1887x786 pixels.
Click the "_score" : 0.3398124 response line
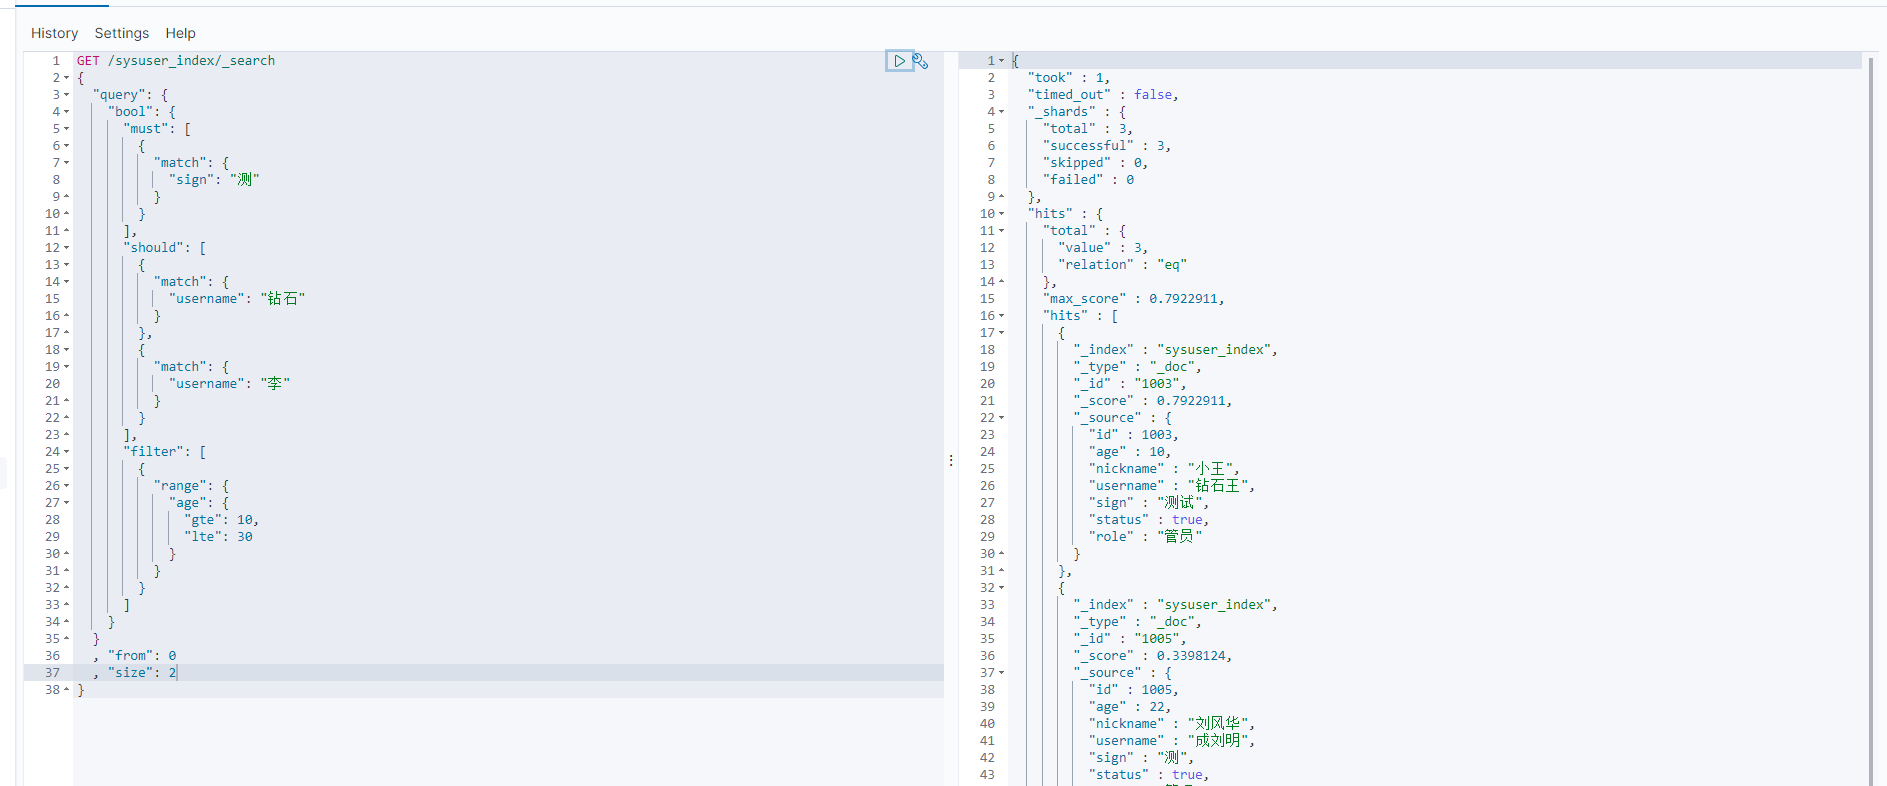pyautogui.click(x=1153, y=656)
